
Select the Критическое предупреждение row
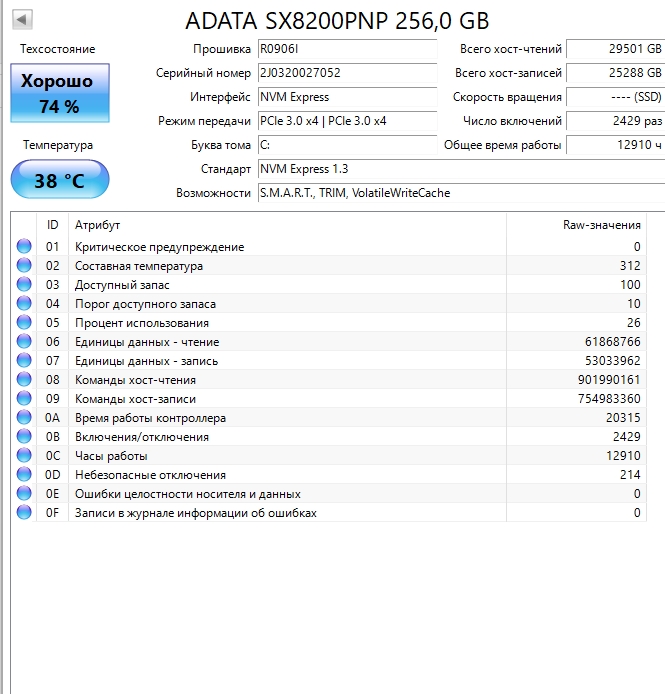pyautogui.click(x=329, y=246)
